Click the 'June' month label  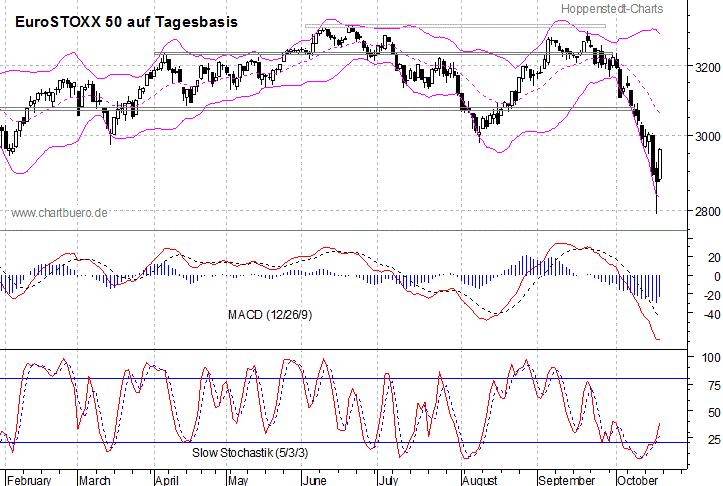[315, 480]
